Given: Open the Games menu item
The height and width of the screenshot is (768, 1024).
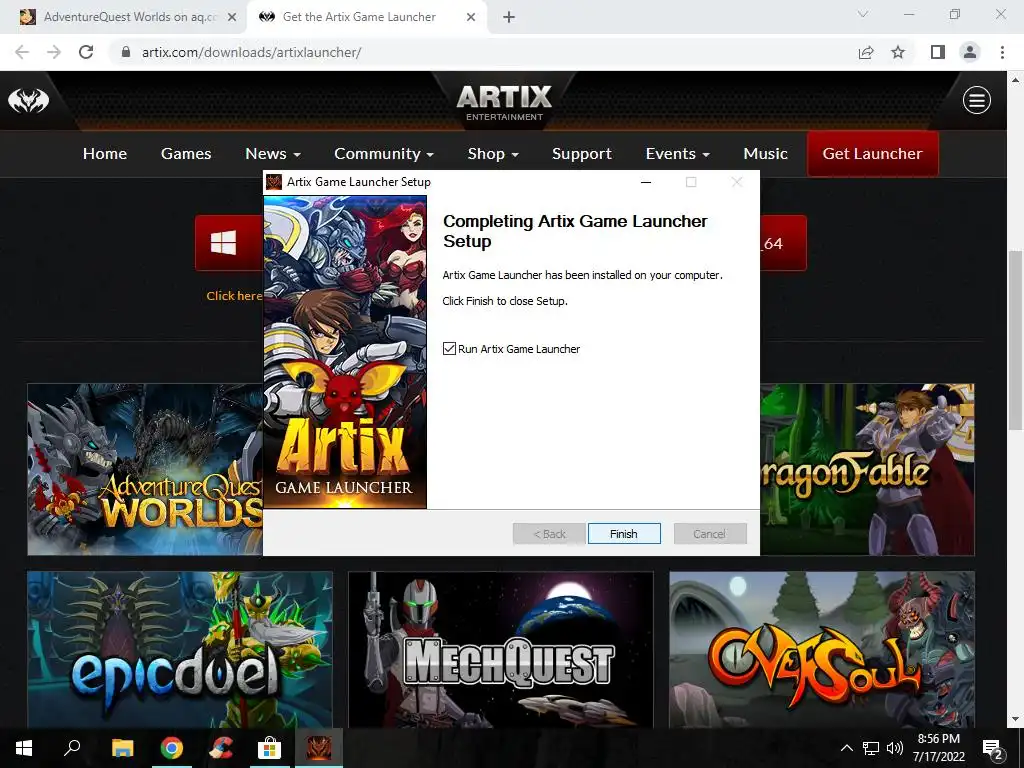Looking at the screenshot, I should coord(186,153).
